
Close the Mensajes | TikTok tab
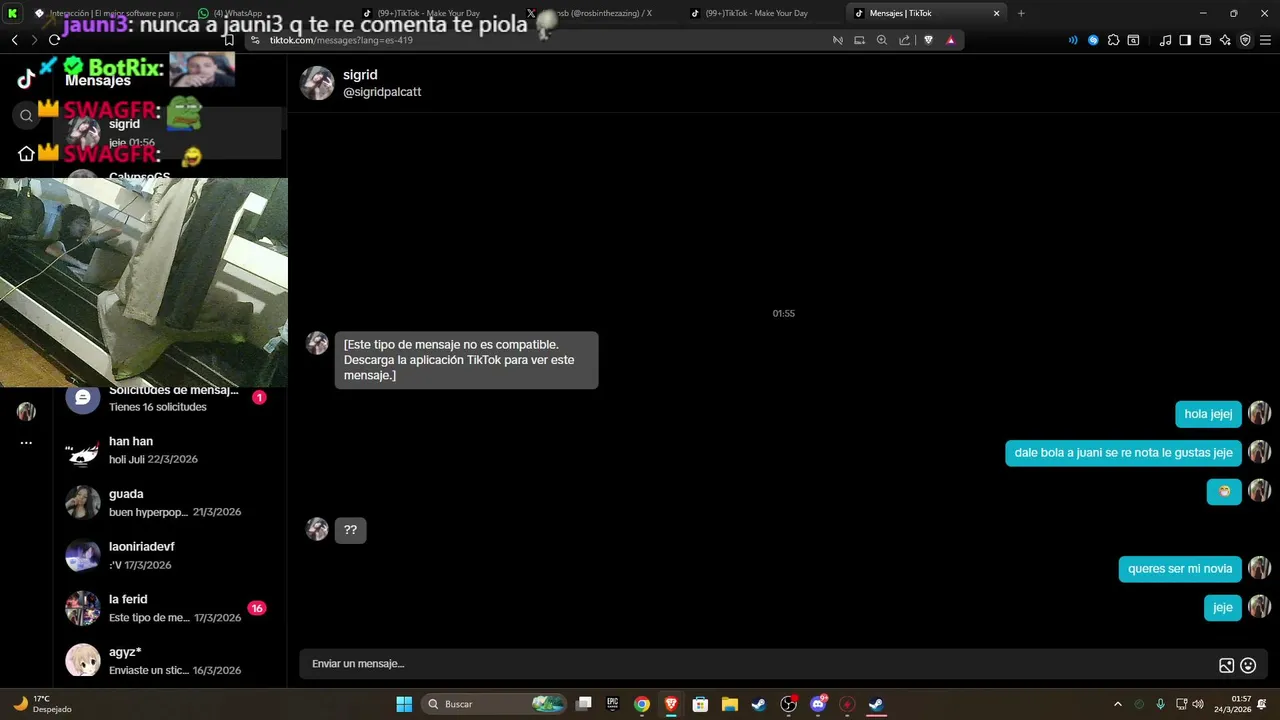tap(996, 13)
